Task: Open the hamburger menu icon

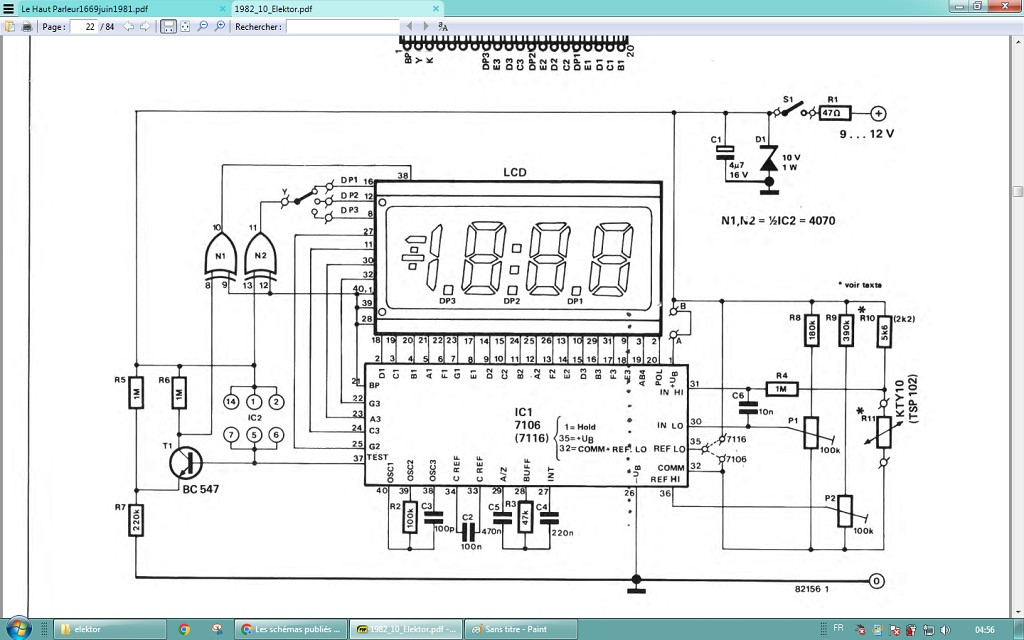Action: pyautogui.click(x=8, y=9)
